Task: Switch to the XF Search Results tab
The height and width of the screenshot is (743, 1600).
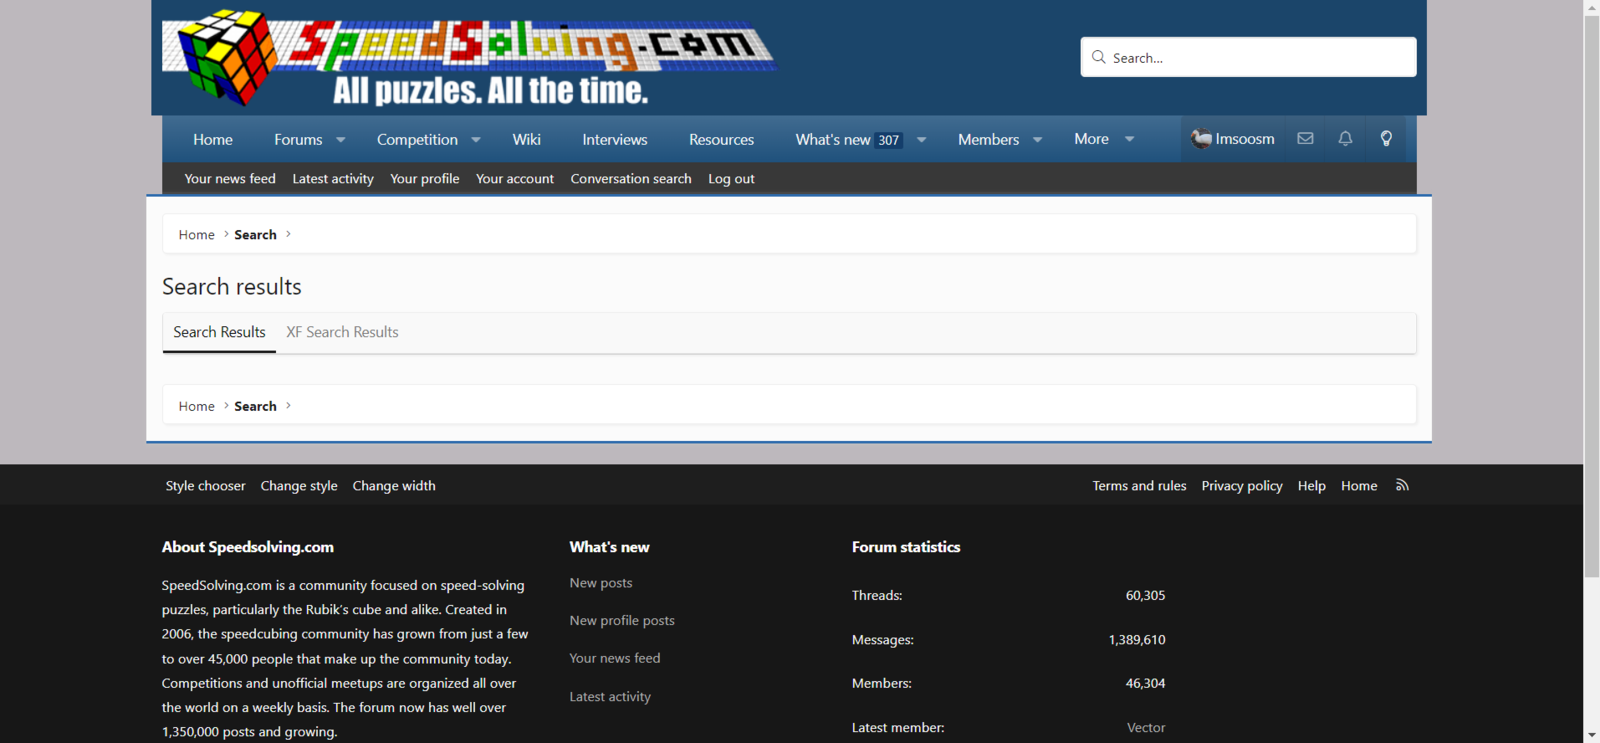Action: [x=342, y=332]
